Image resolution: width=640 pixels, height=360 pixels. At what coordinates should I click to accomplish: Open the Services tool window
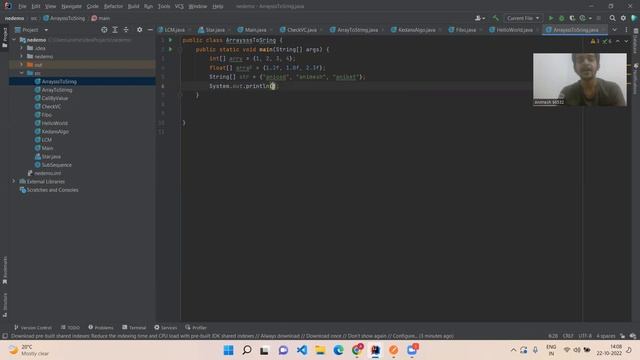coord(165,327)
